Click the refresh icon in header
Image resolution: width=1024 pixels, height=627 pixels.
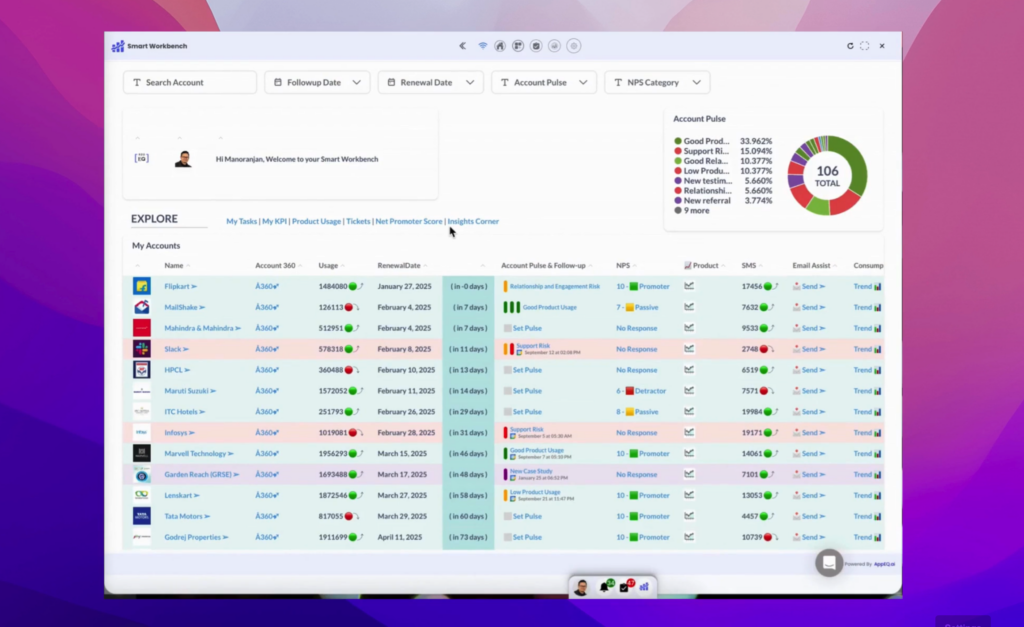[850, 46]
